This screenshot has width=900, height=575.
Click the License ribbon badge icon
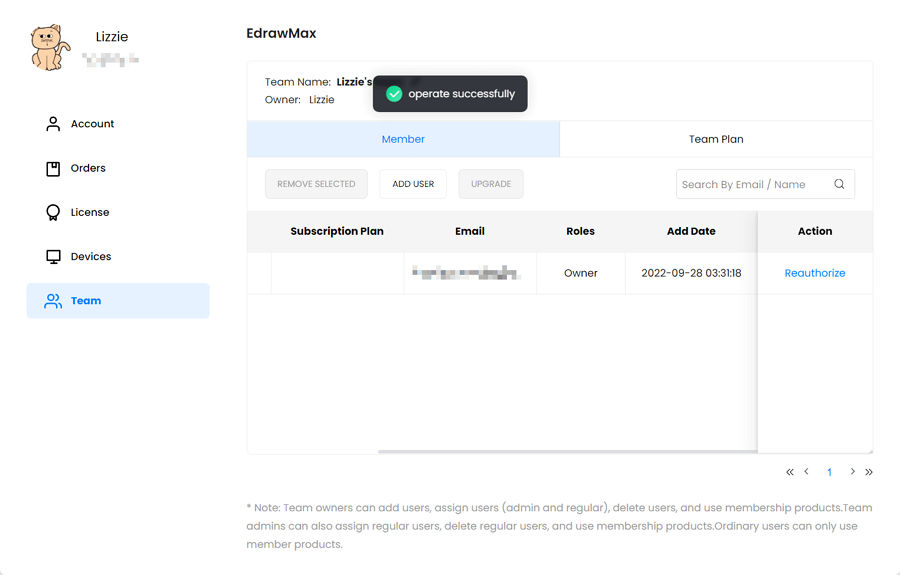(x=53, y=212)
